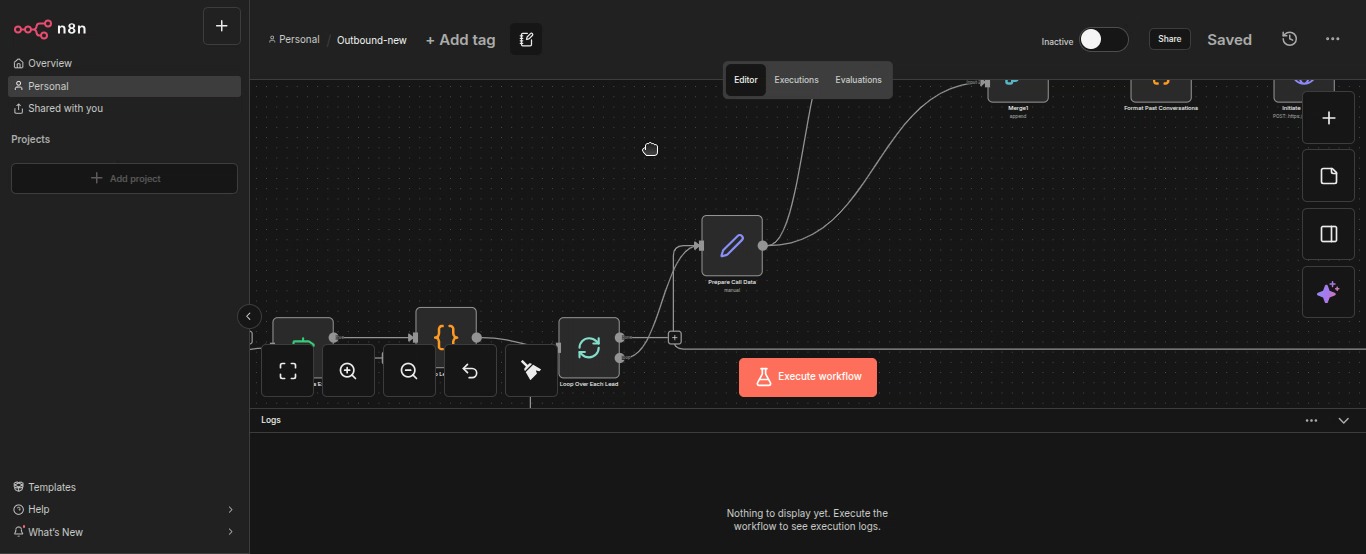Switch to the Executions tab
1366x554 pixels.
click(796, 80)
